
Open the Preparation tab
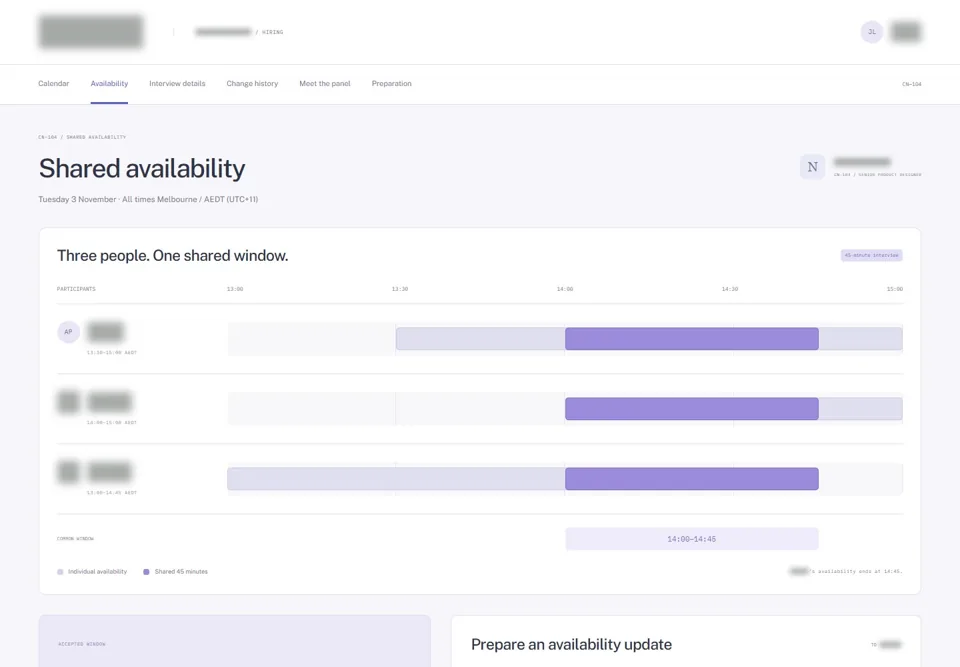(x=391, y=83)
